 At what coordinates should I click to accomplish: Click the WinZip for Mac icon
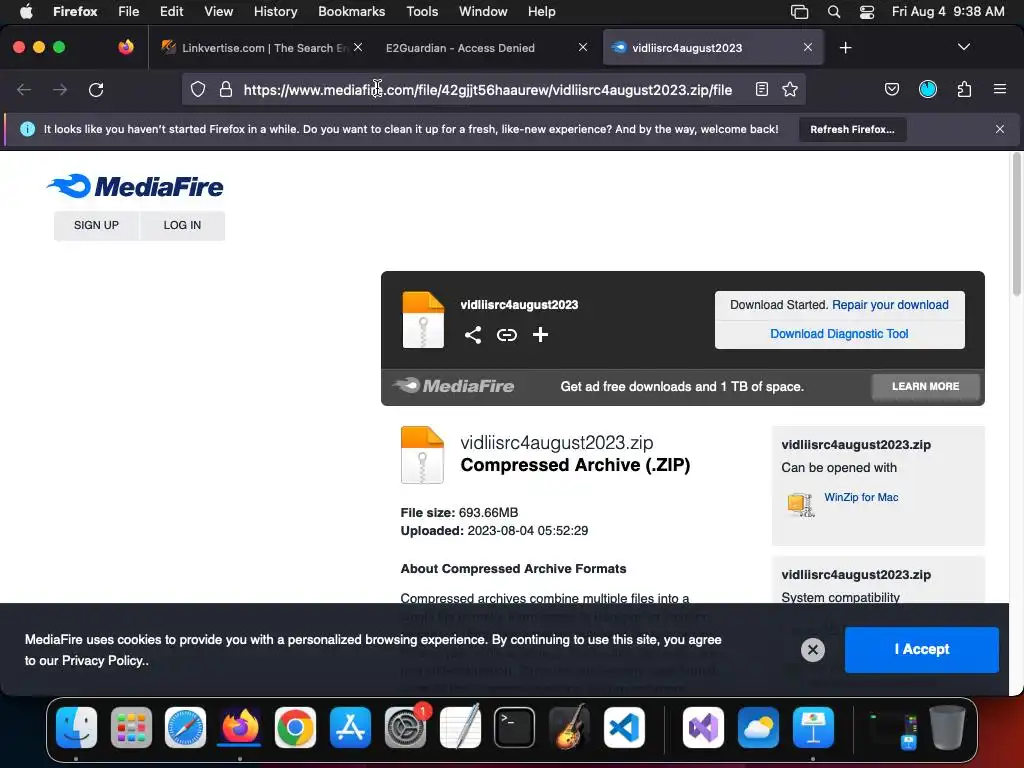[801, 504]
